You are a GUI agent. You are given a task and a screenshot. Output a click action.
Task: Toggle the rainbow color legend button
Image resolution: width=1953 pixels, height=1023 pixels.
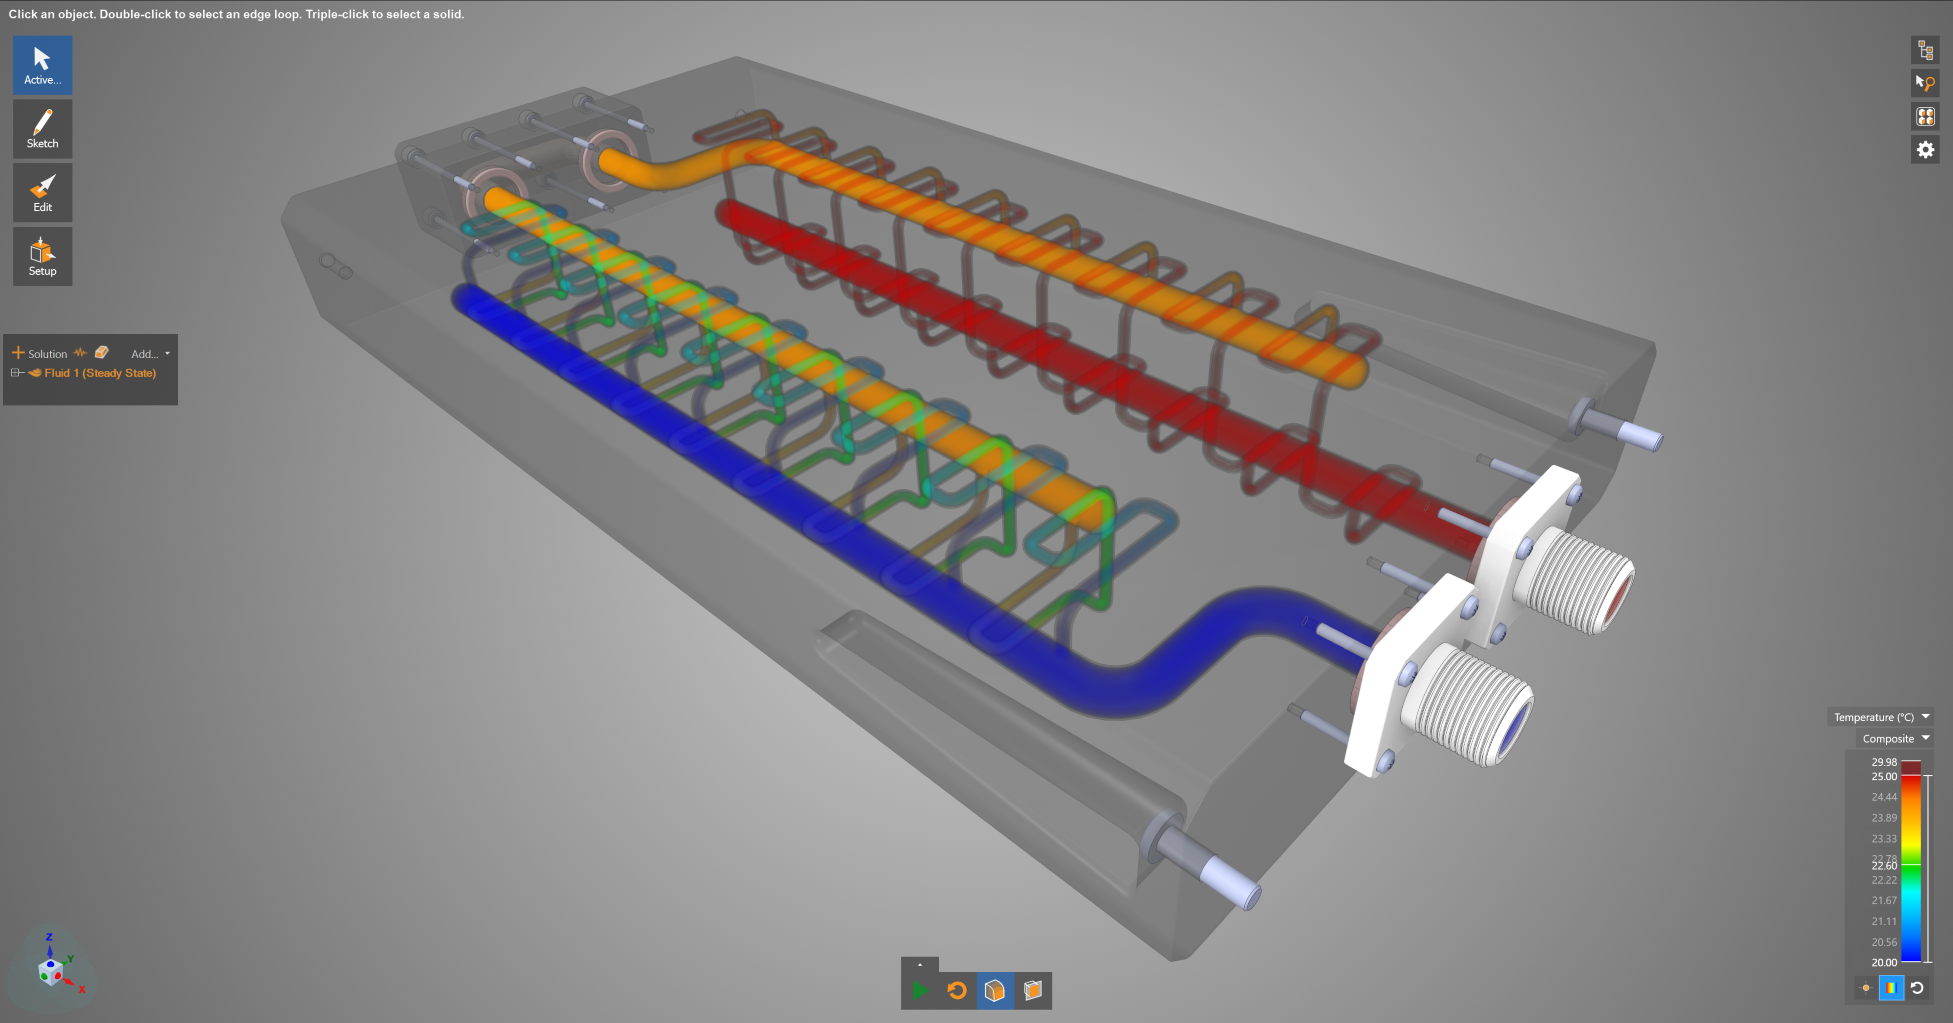[x=1891, y=988]
